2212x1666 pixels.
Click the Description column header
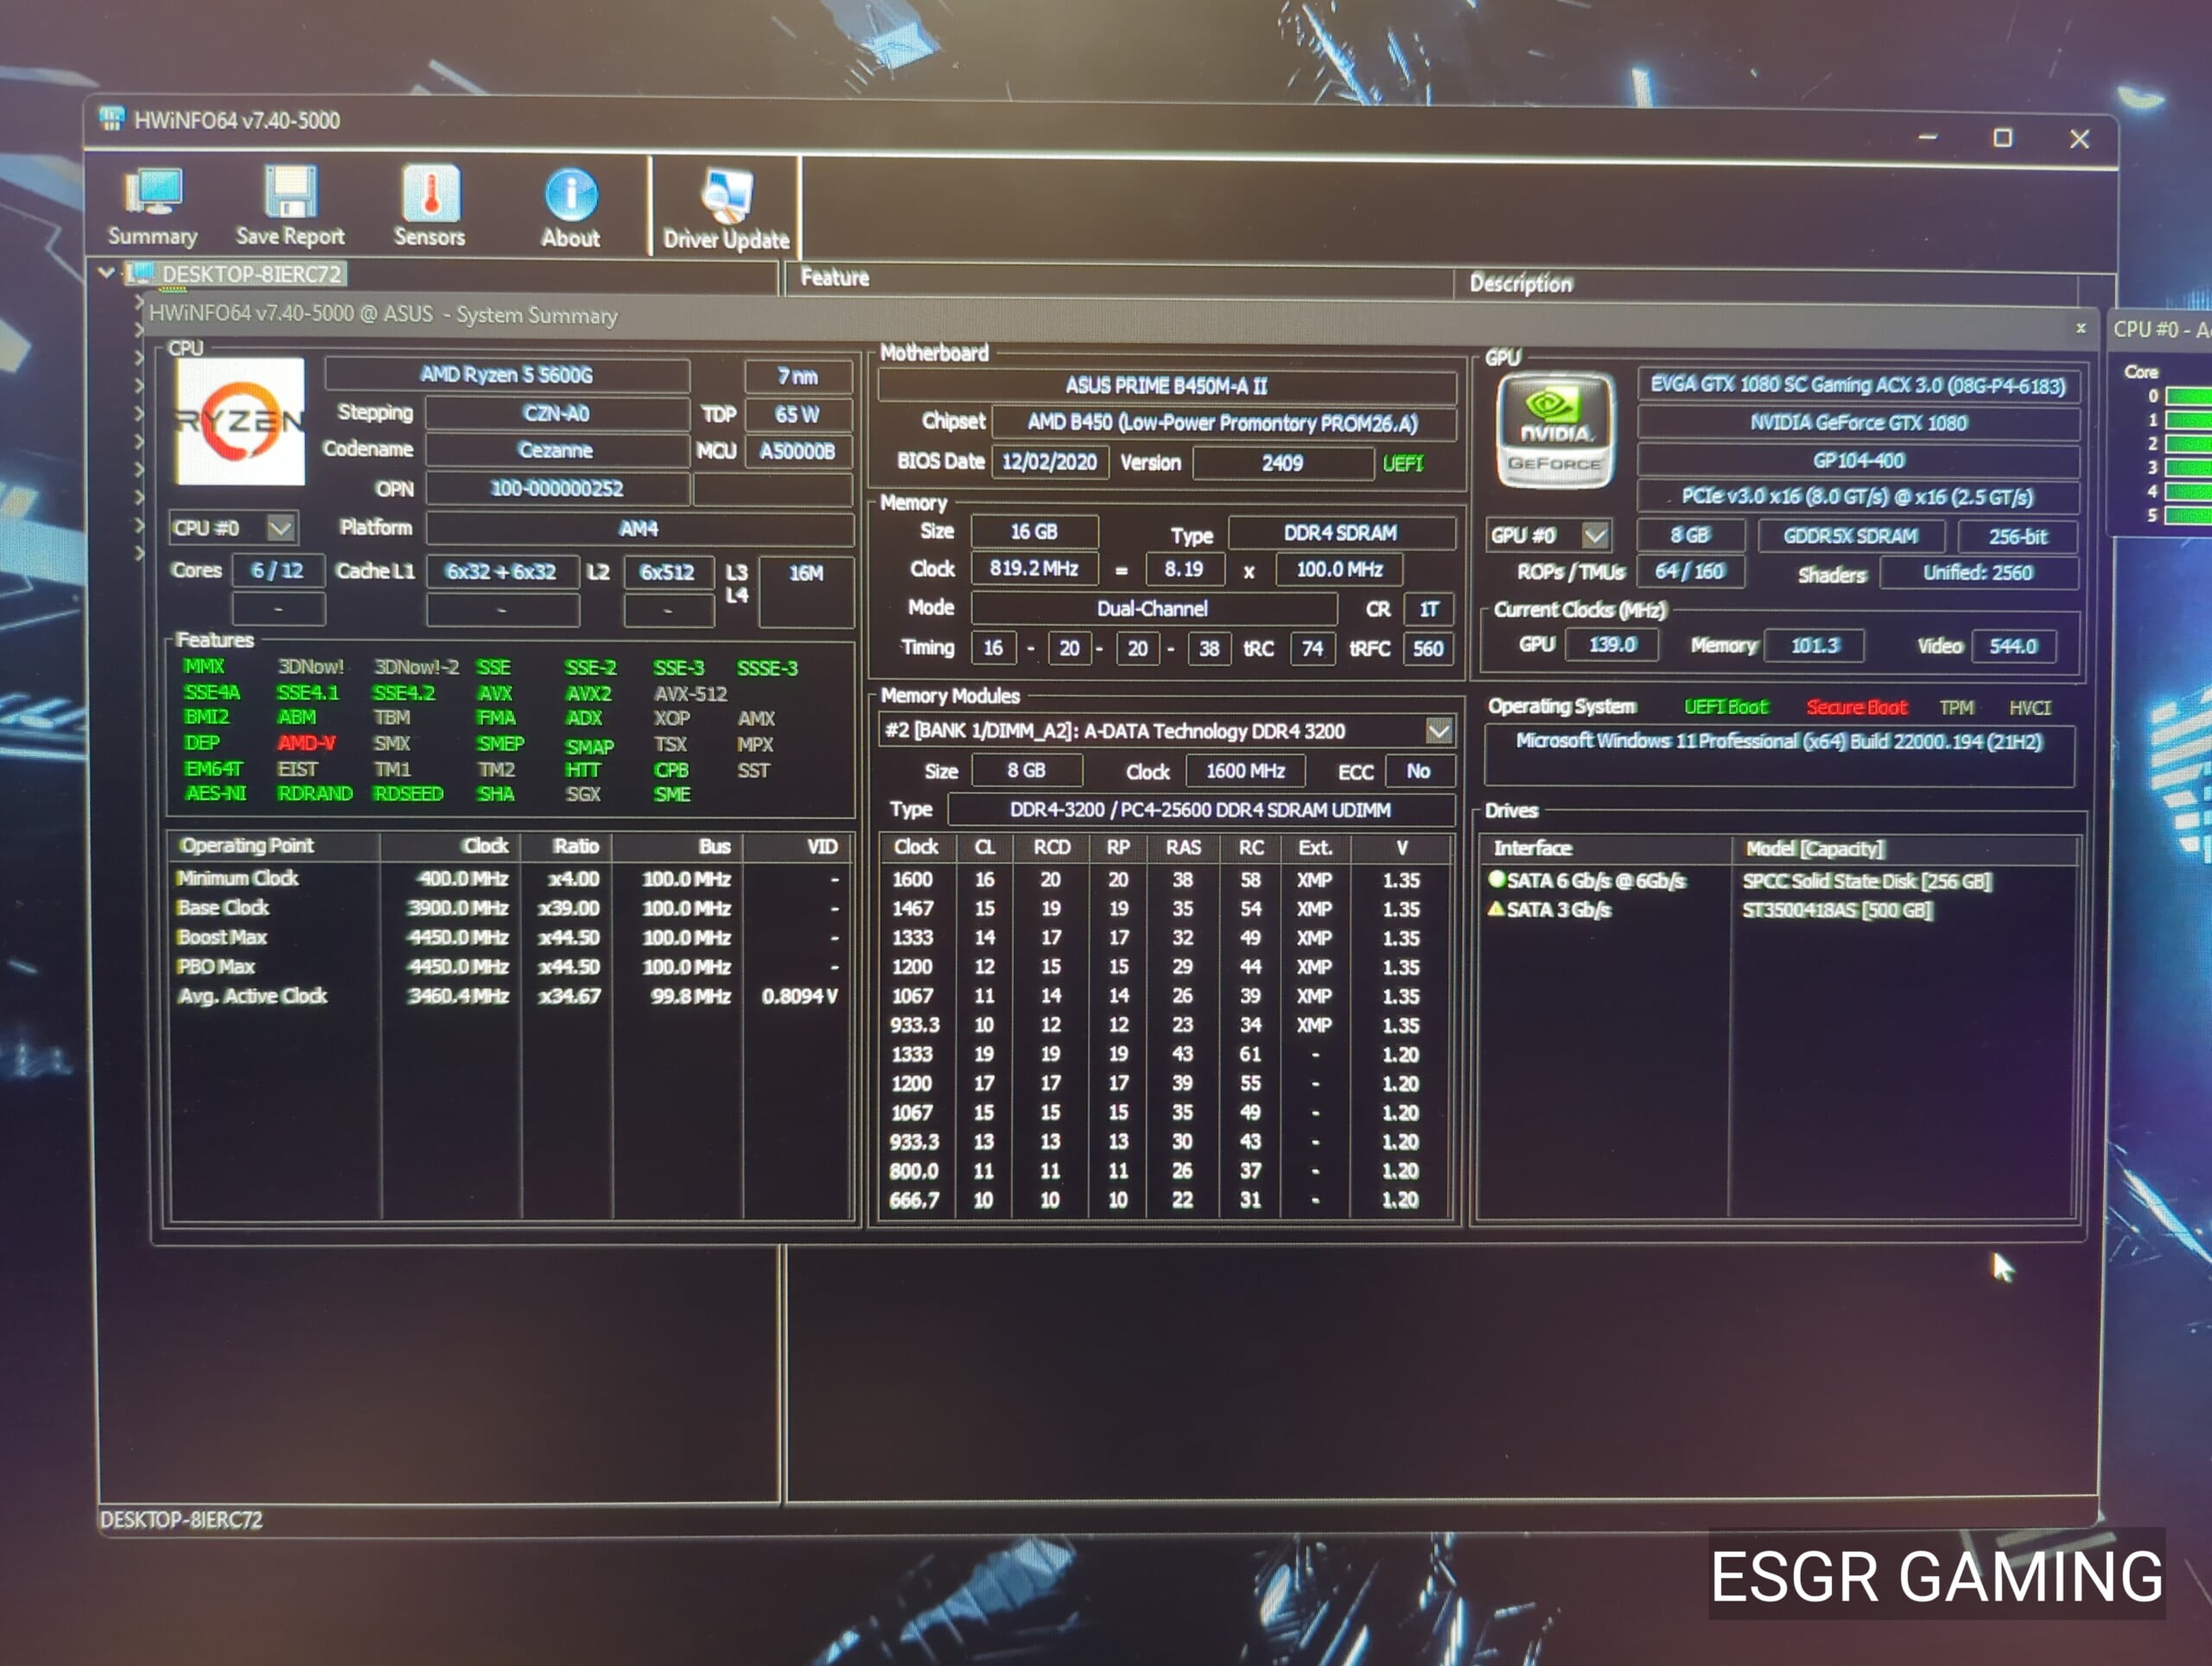click(x=1520, y=283)
